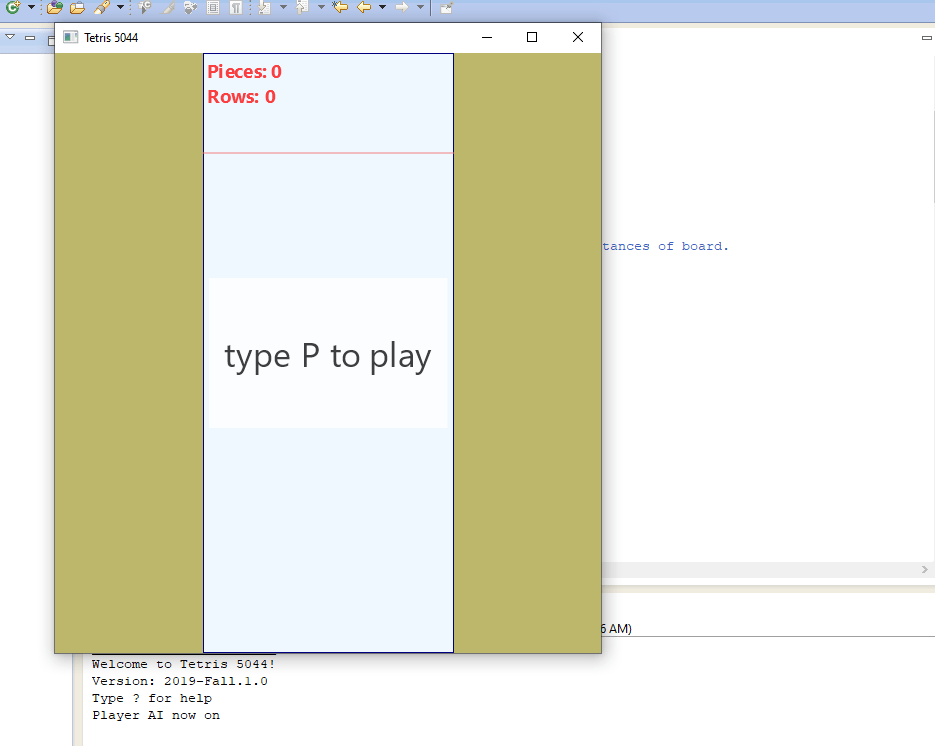Toggle Block Selection mode icon
The image size is (935, 746).
click(213, 7)
